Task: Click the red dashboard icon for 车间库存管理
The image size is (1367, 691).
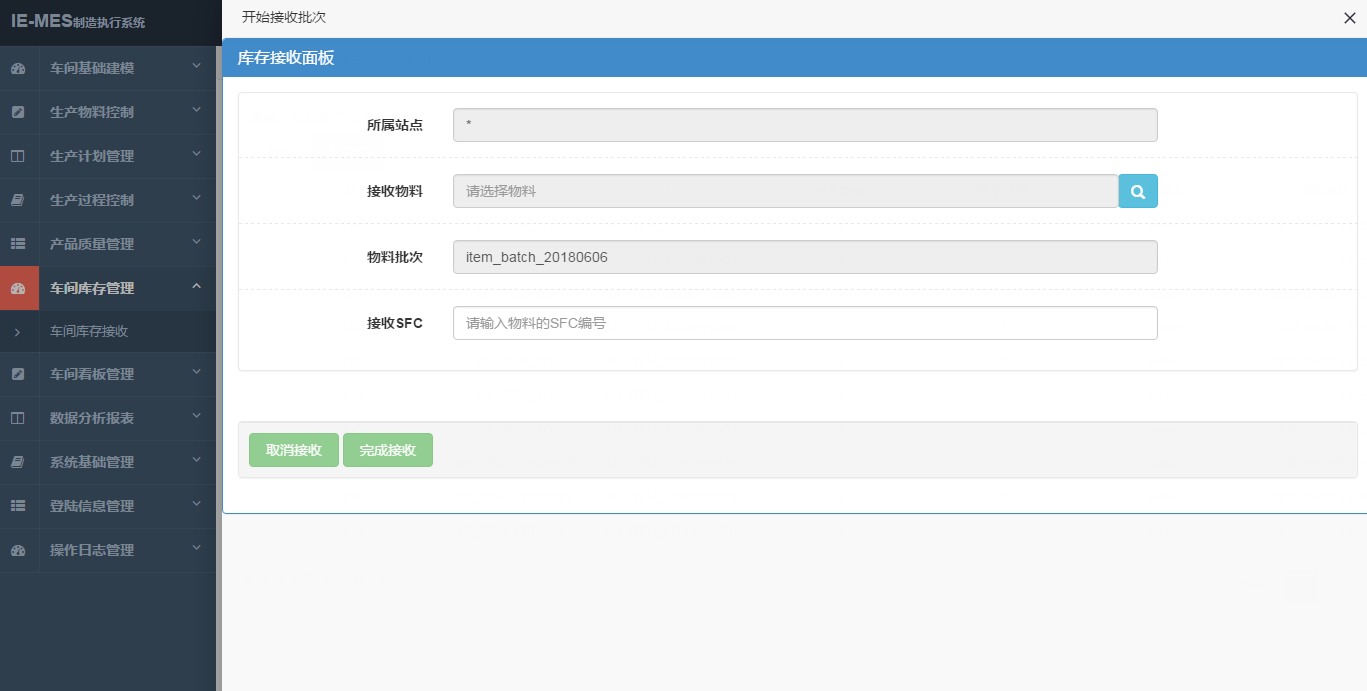Action: click(x=18, y=288)
